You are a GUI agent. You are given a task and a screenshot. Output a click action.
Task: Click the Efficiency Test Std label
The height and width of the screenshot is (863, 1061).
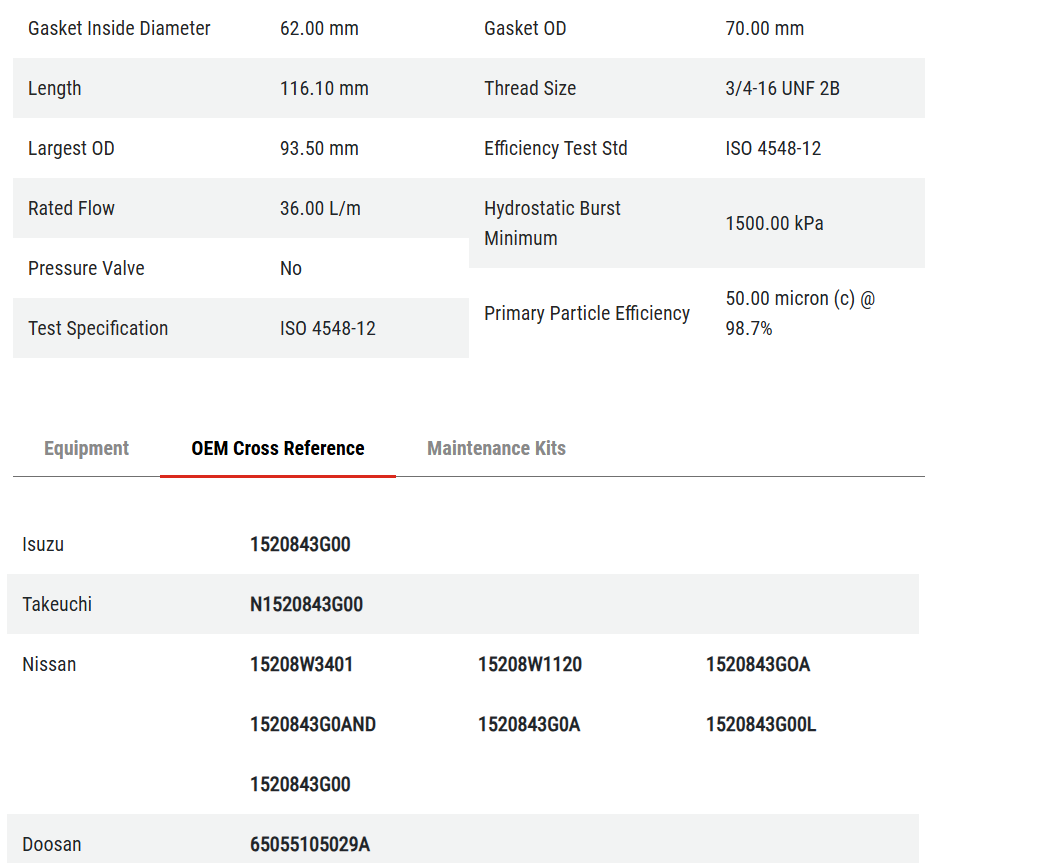pyautogui.click(x=556, y=148)
